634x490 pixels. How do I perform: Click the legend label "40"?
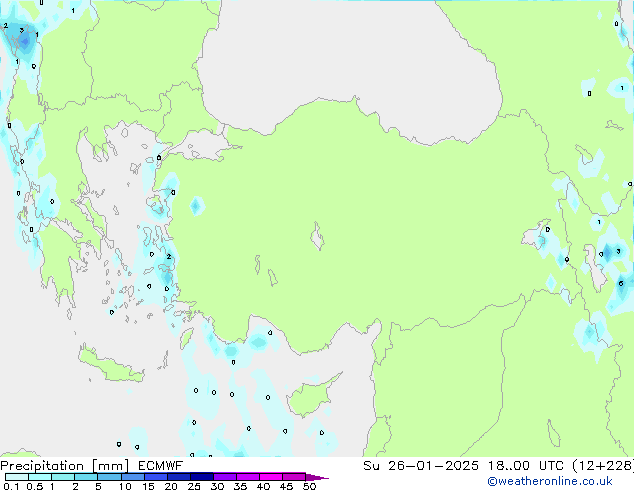[x=263, y=486]
